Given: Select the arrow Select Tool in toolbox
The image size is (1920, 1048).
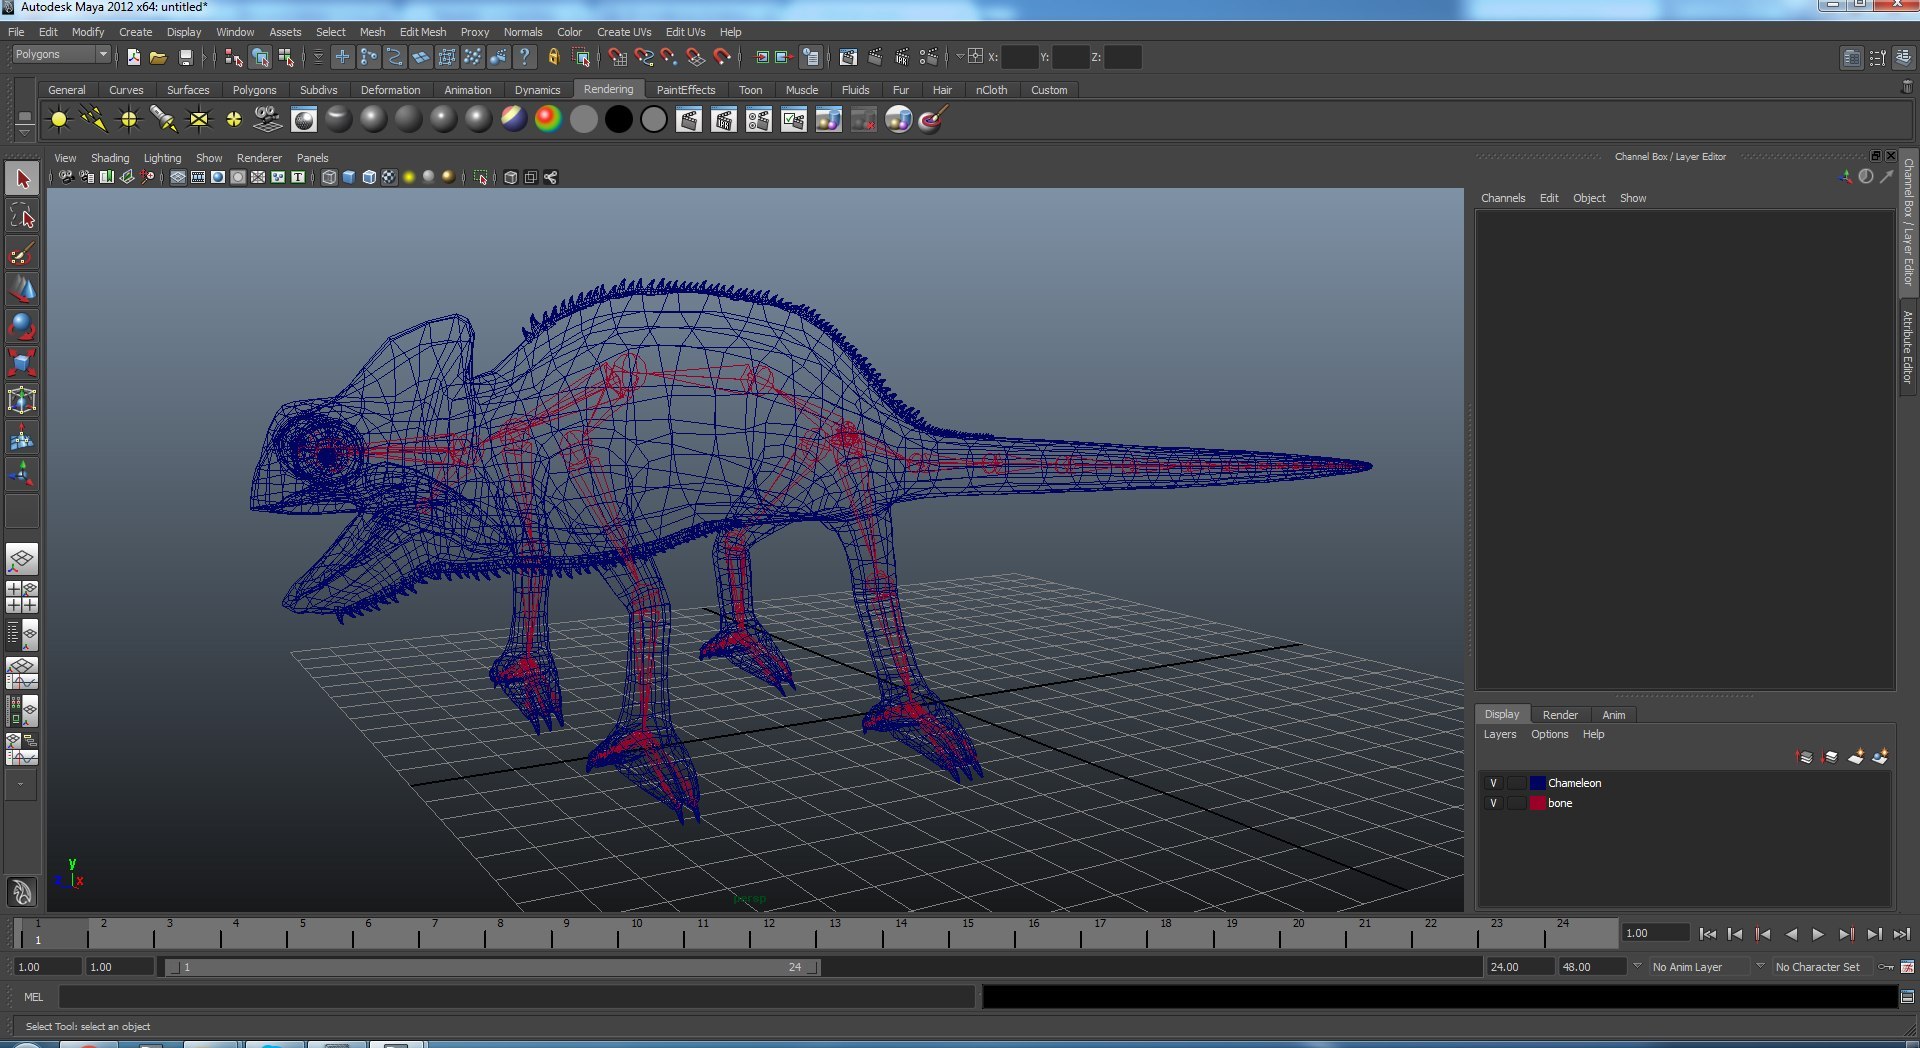Looking at the screenshot, I should tap(22, 179).
